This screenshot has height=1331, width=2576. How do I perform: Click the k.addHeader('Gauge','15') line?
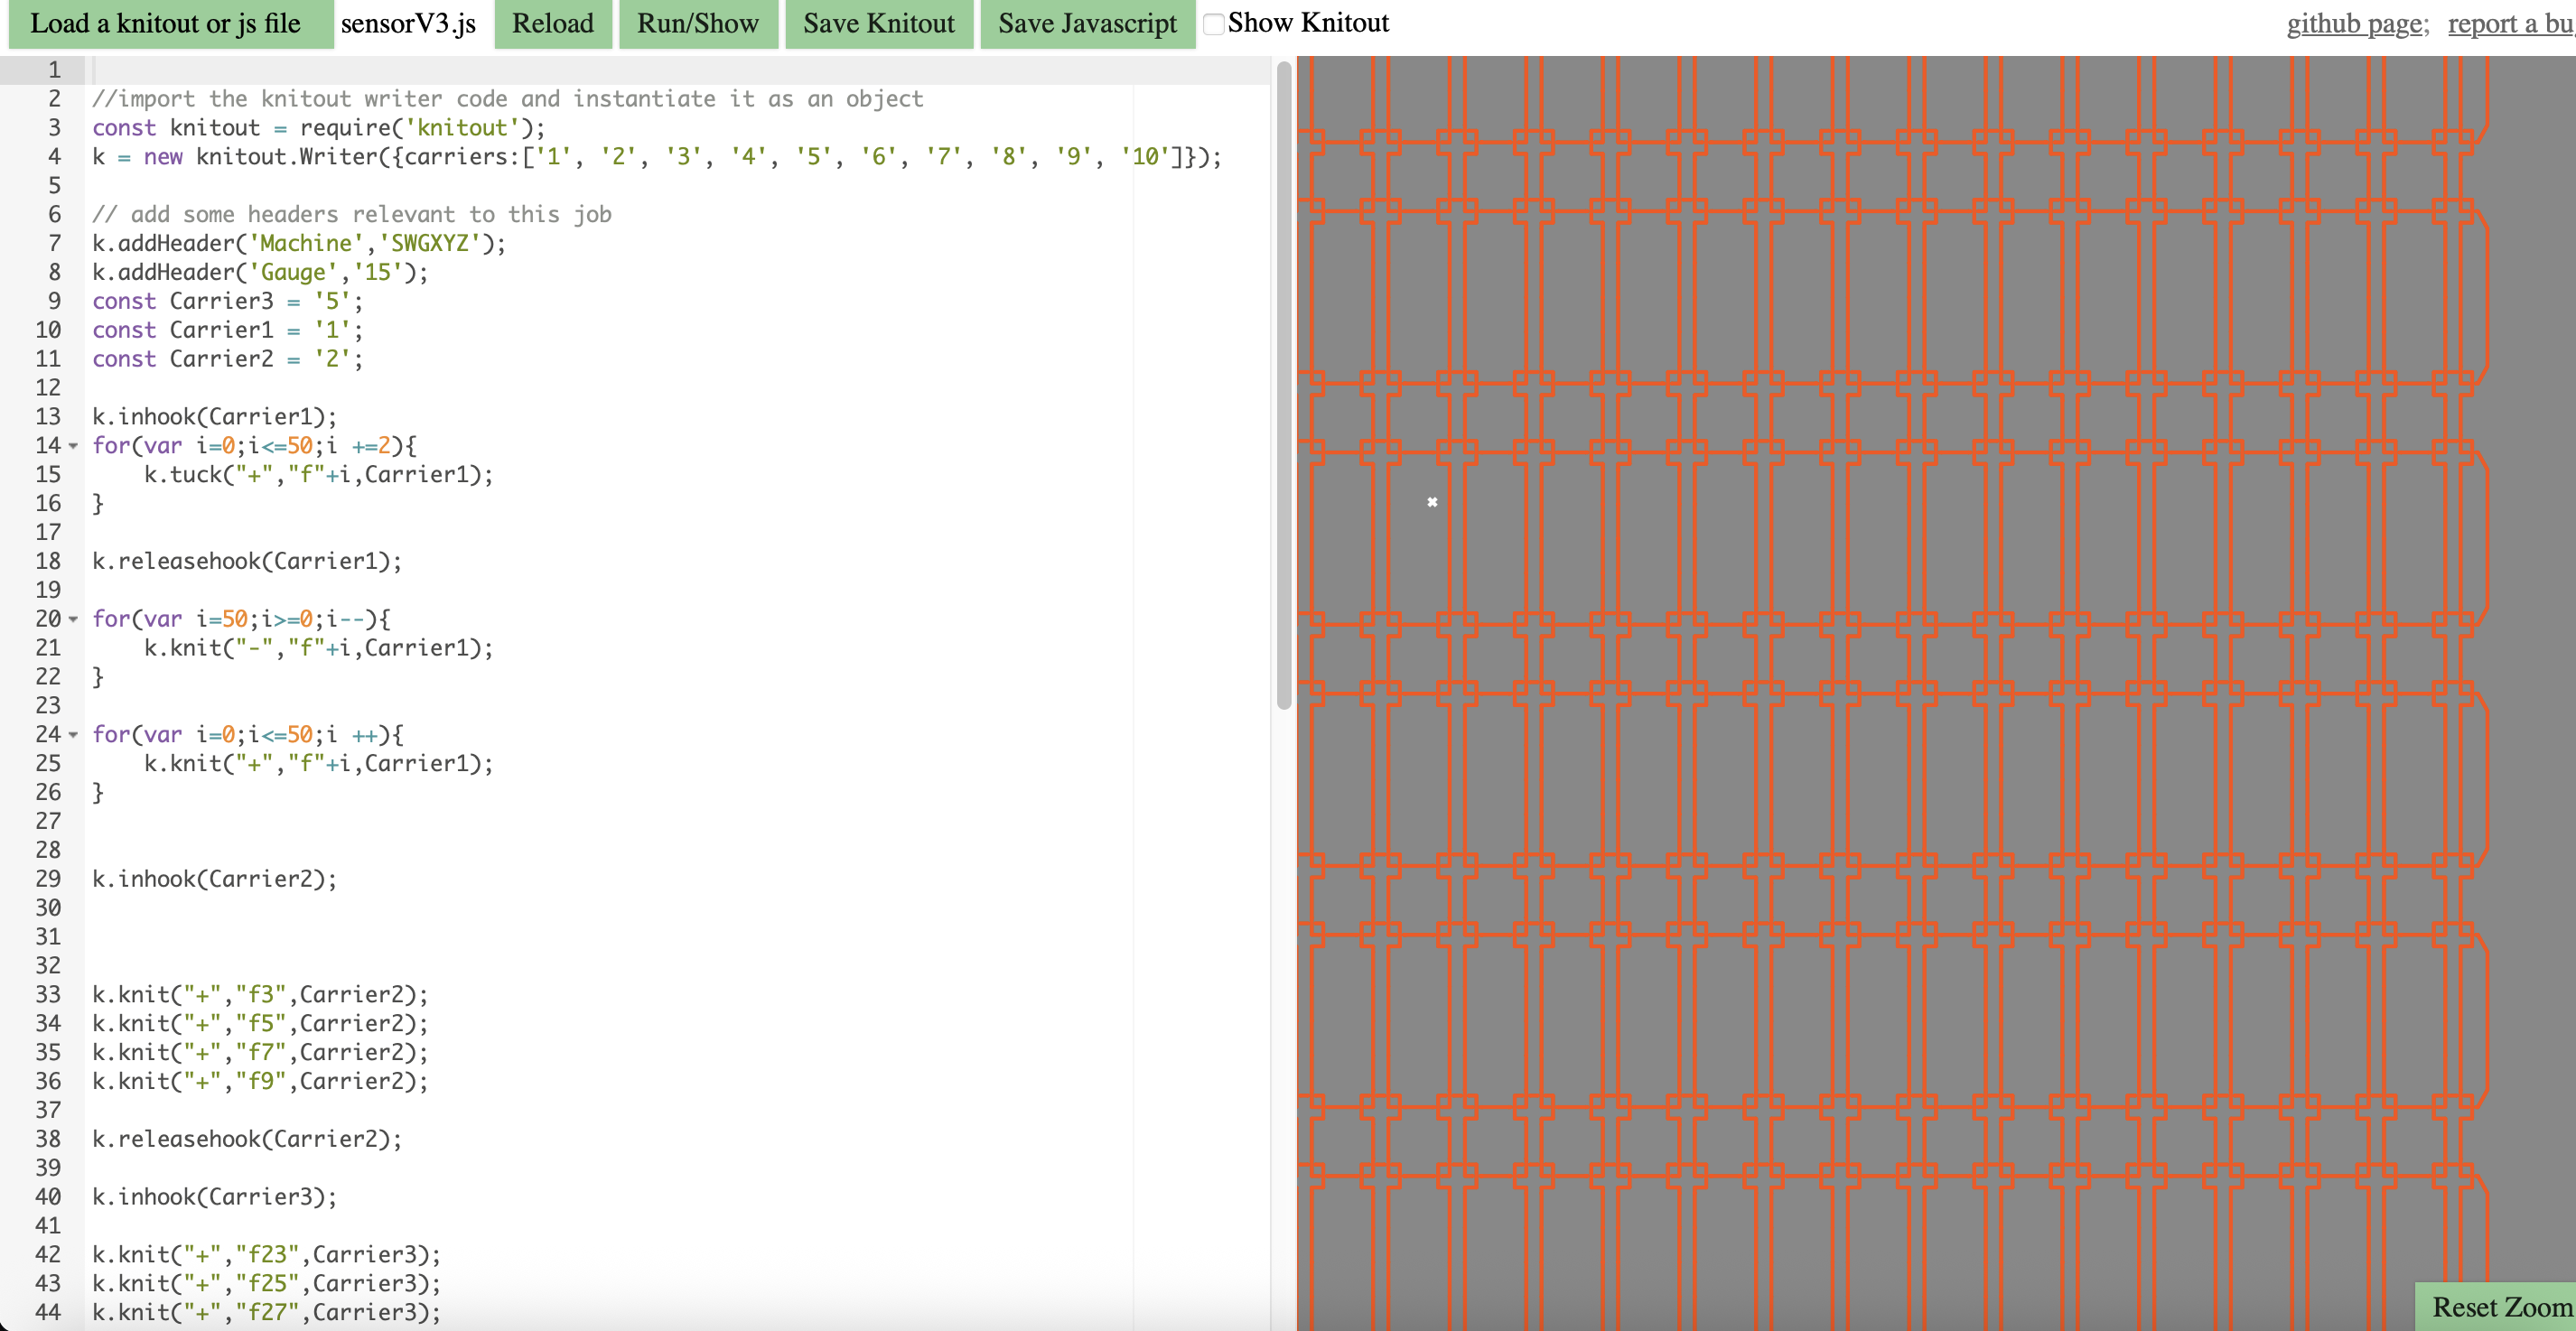259,272
